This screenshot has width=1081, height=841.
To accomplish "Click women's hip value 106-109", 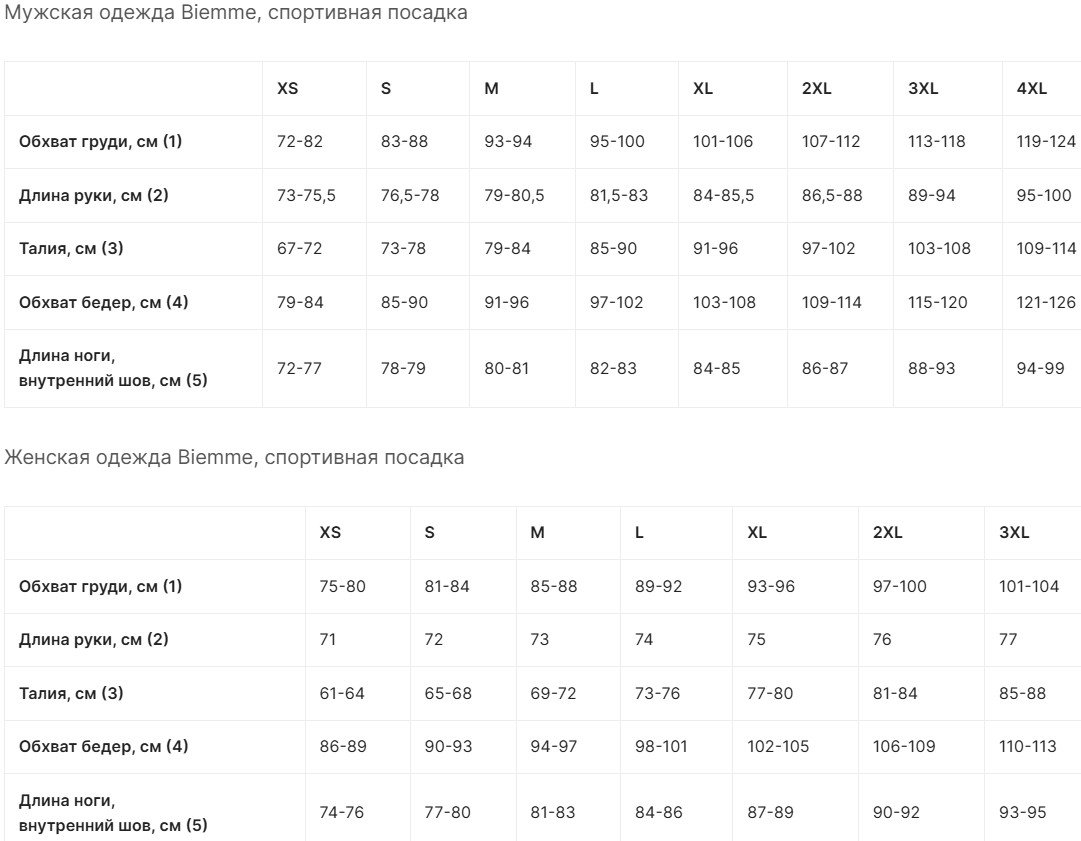I will pos(904,746).
